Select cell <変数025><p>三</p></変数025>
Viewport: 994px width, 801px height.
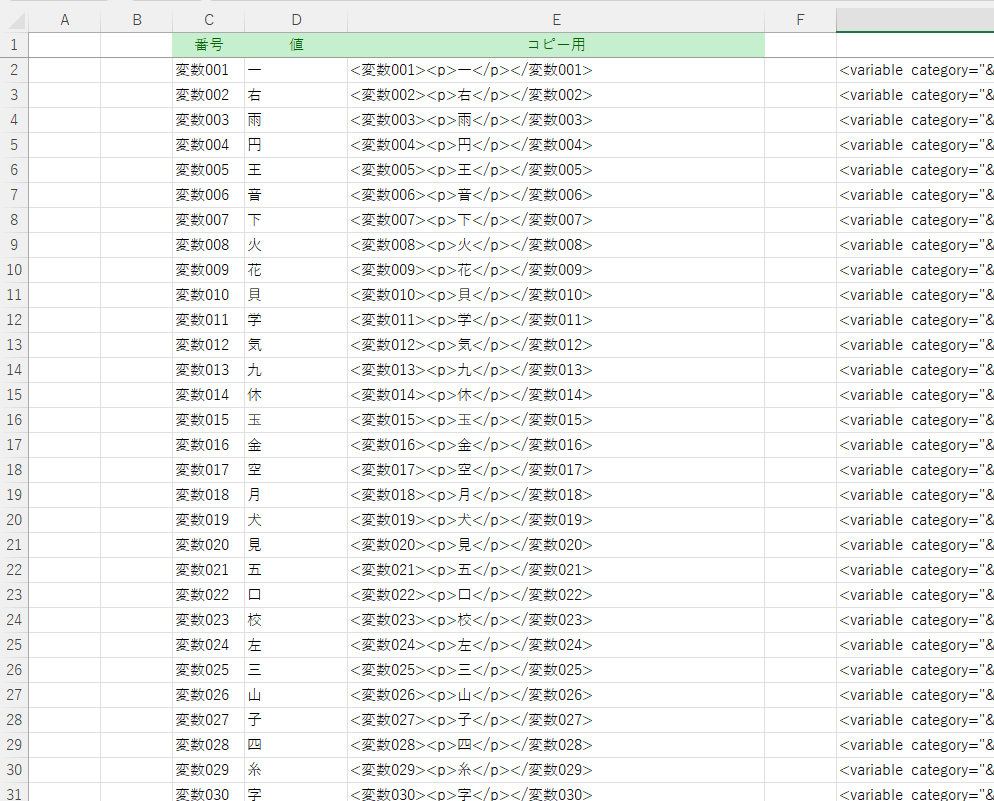(x=556, y=670)
